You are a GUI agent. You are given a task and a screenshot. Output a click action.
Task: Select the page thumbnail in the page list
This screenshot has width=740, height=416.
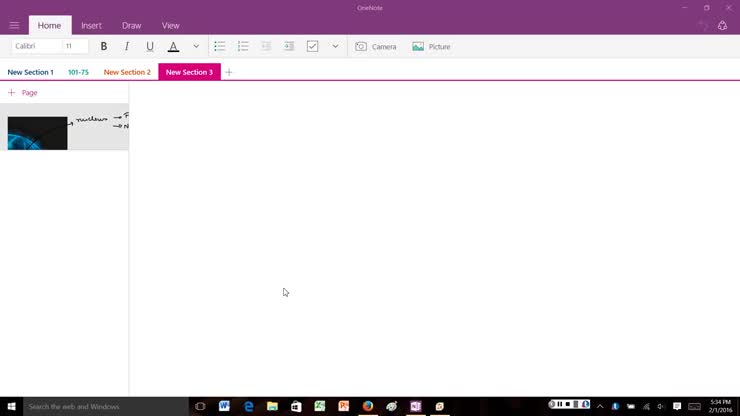[64, 132]
